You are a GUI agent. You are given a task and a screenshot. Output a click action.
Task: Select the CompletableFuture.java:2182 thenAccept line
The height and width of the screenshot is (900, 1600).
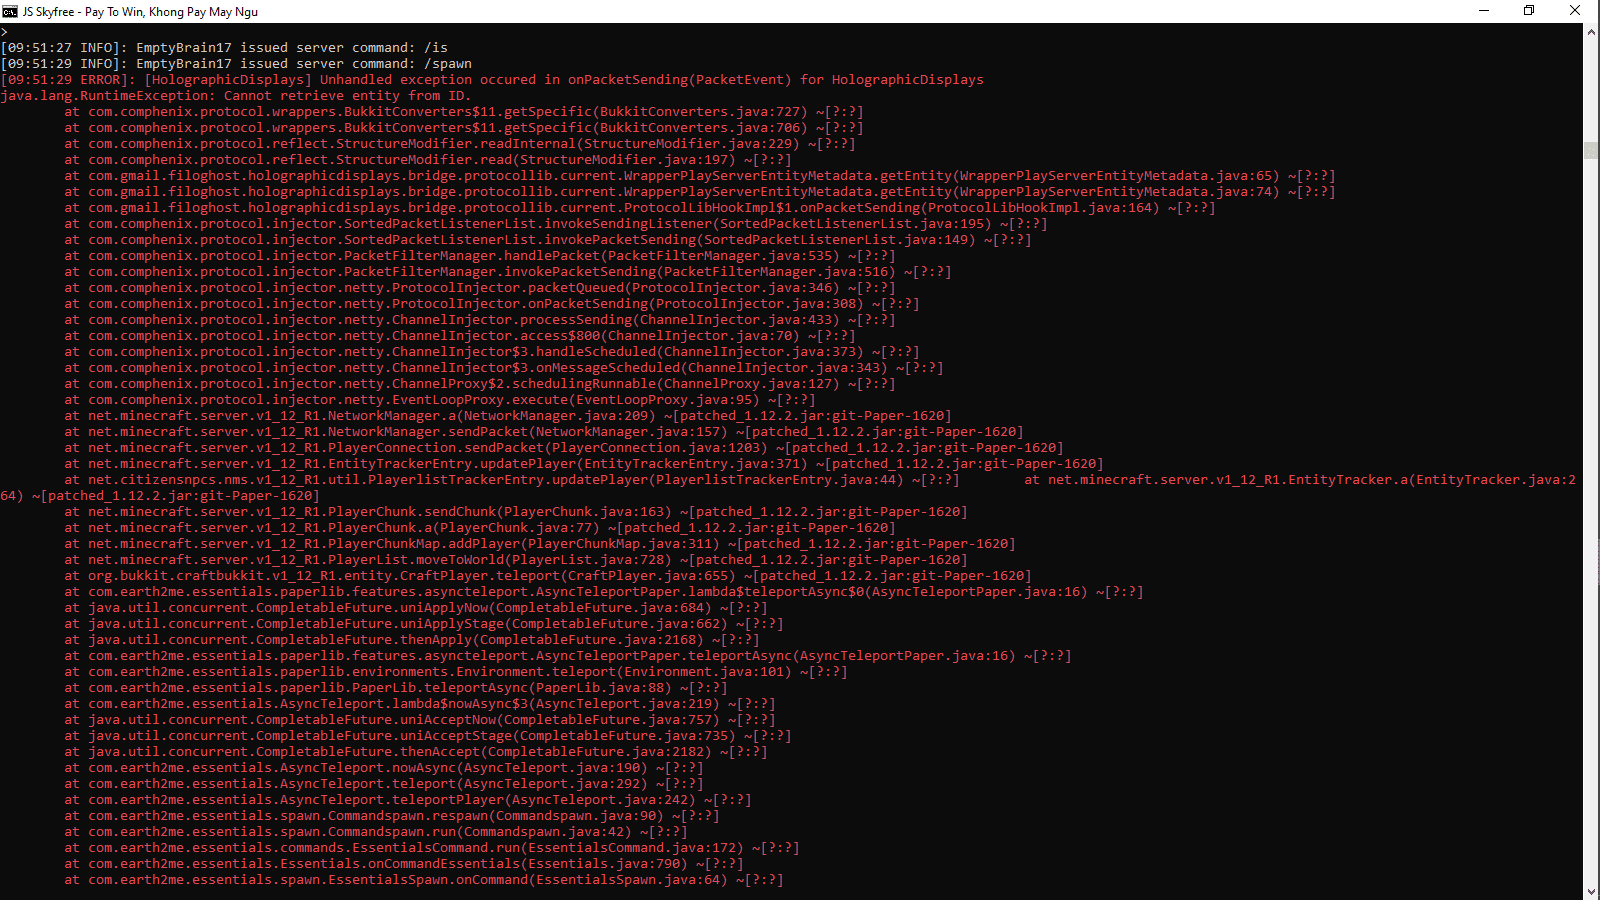416,752
